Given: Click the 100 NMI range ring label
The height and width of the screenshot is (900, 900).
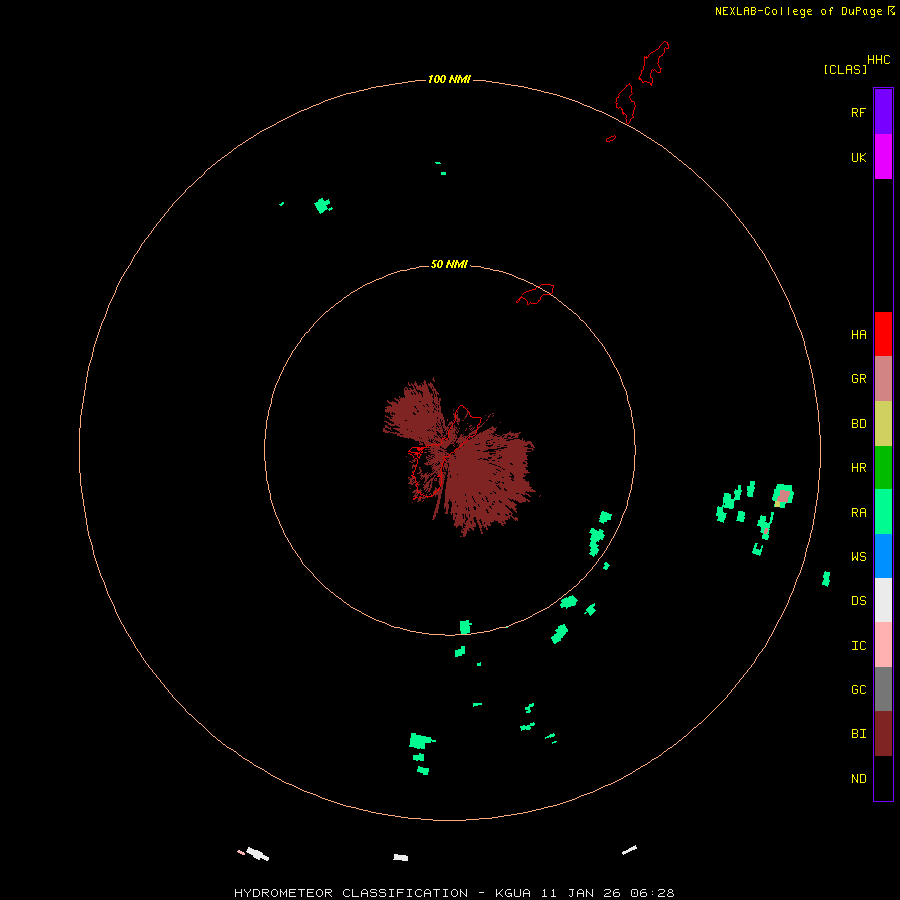Looking at the screenshot, I should (x=449, y=79).
